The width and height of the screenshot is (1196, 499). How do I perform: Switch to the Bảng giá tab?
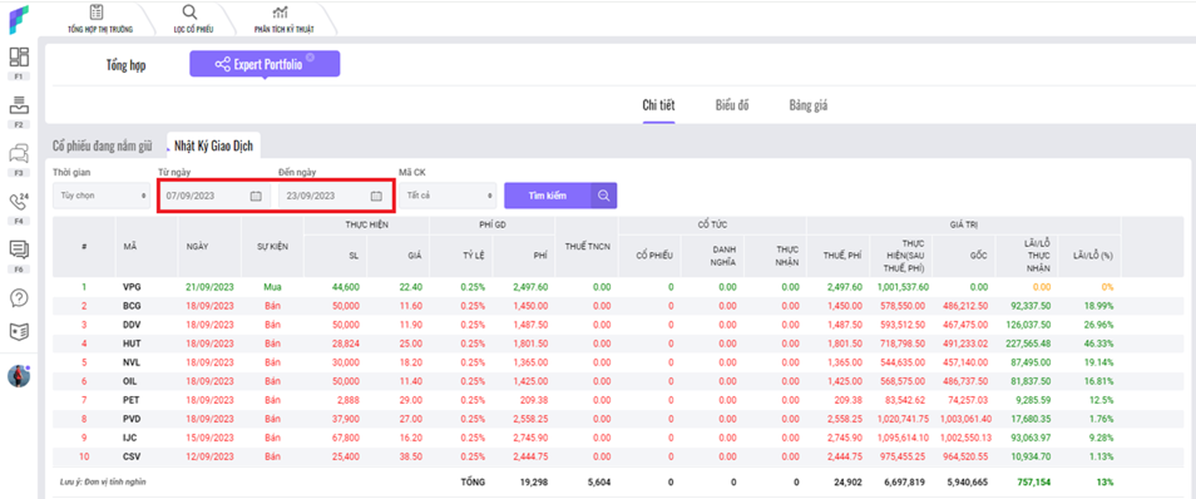pyautogui.click(x=808, y=106)
